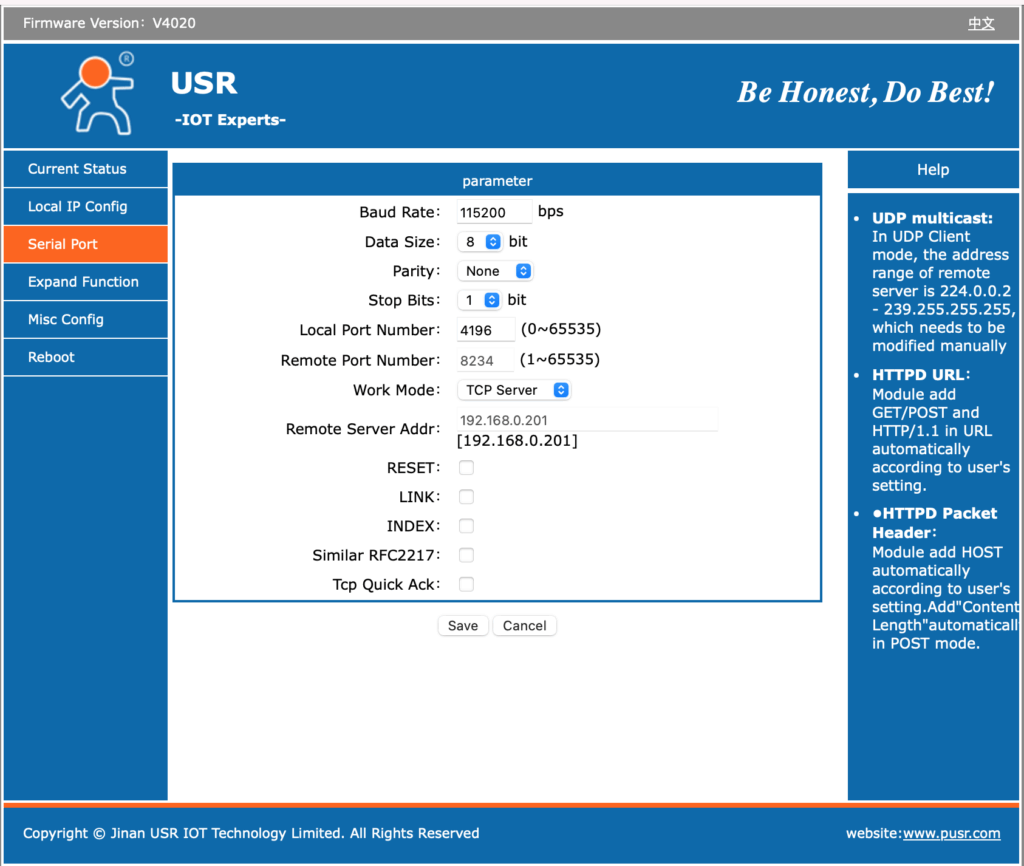Open the Data Size dropdown
This screenshot has height=866, width=1024.
click(x=480, y=242)
